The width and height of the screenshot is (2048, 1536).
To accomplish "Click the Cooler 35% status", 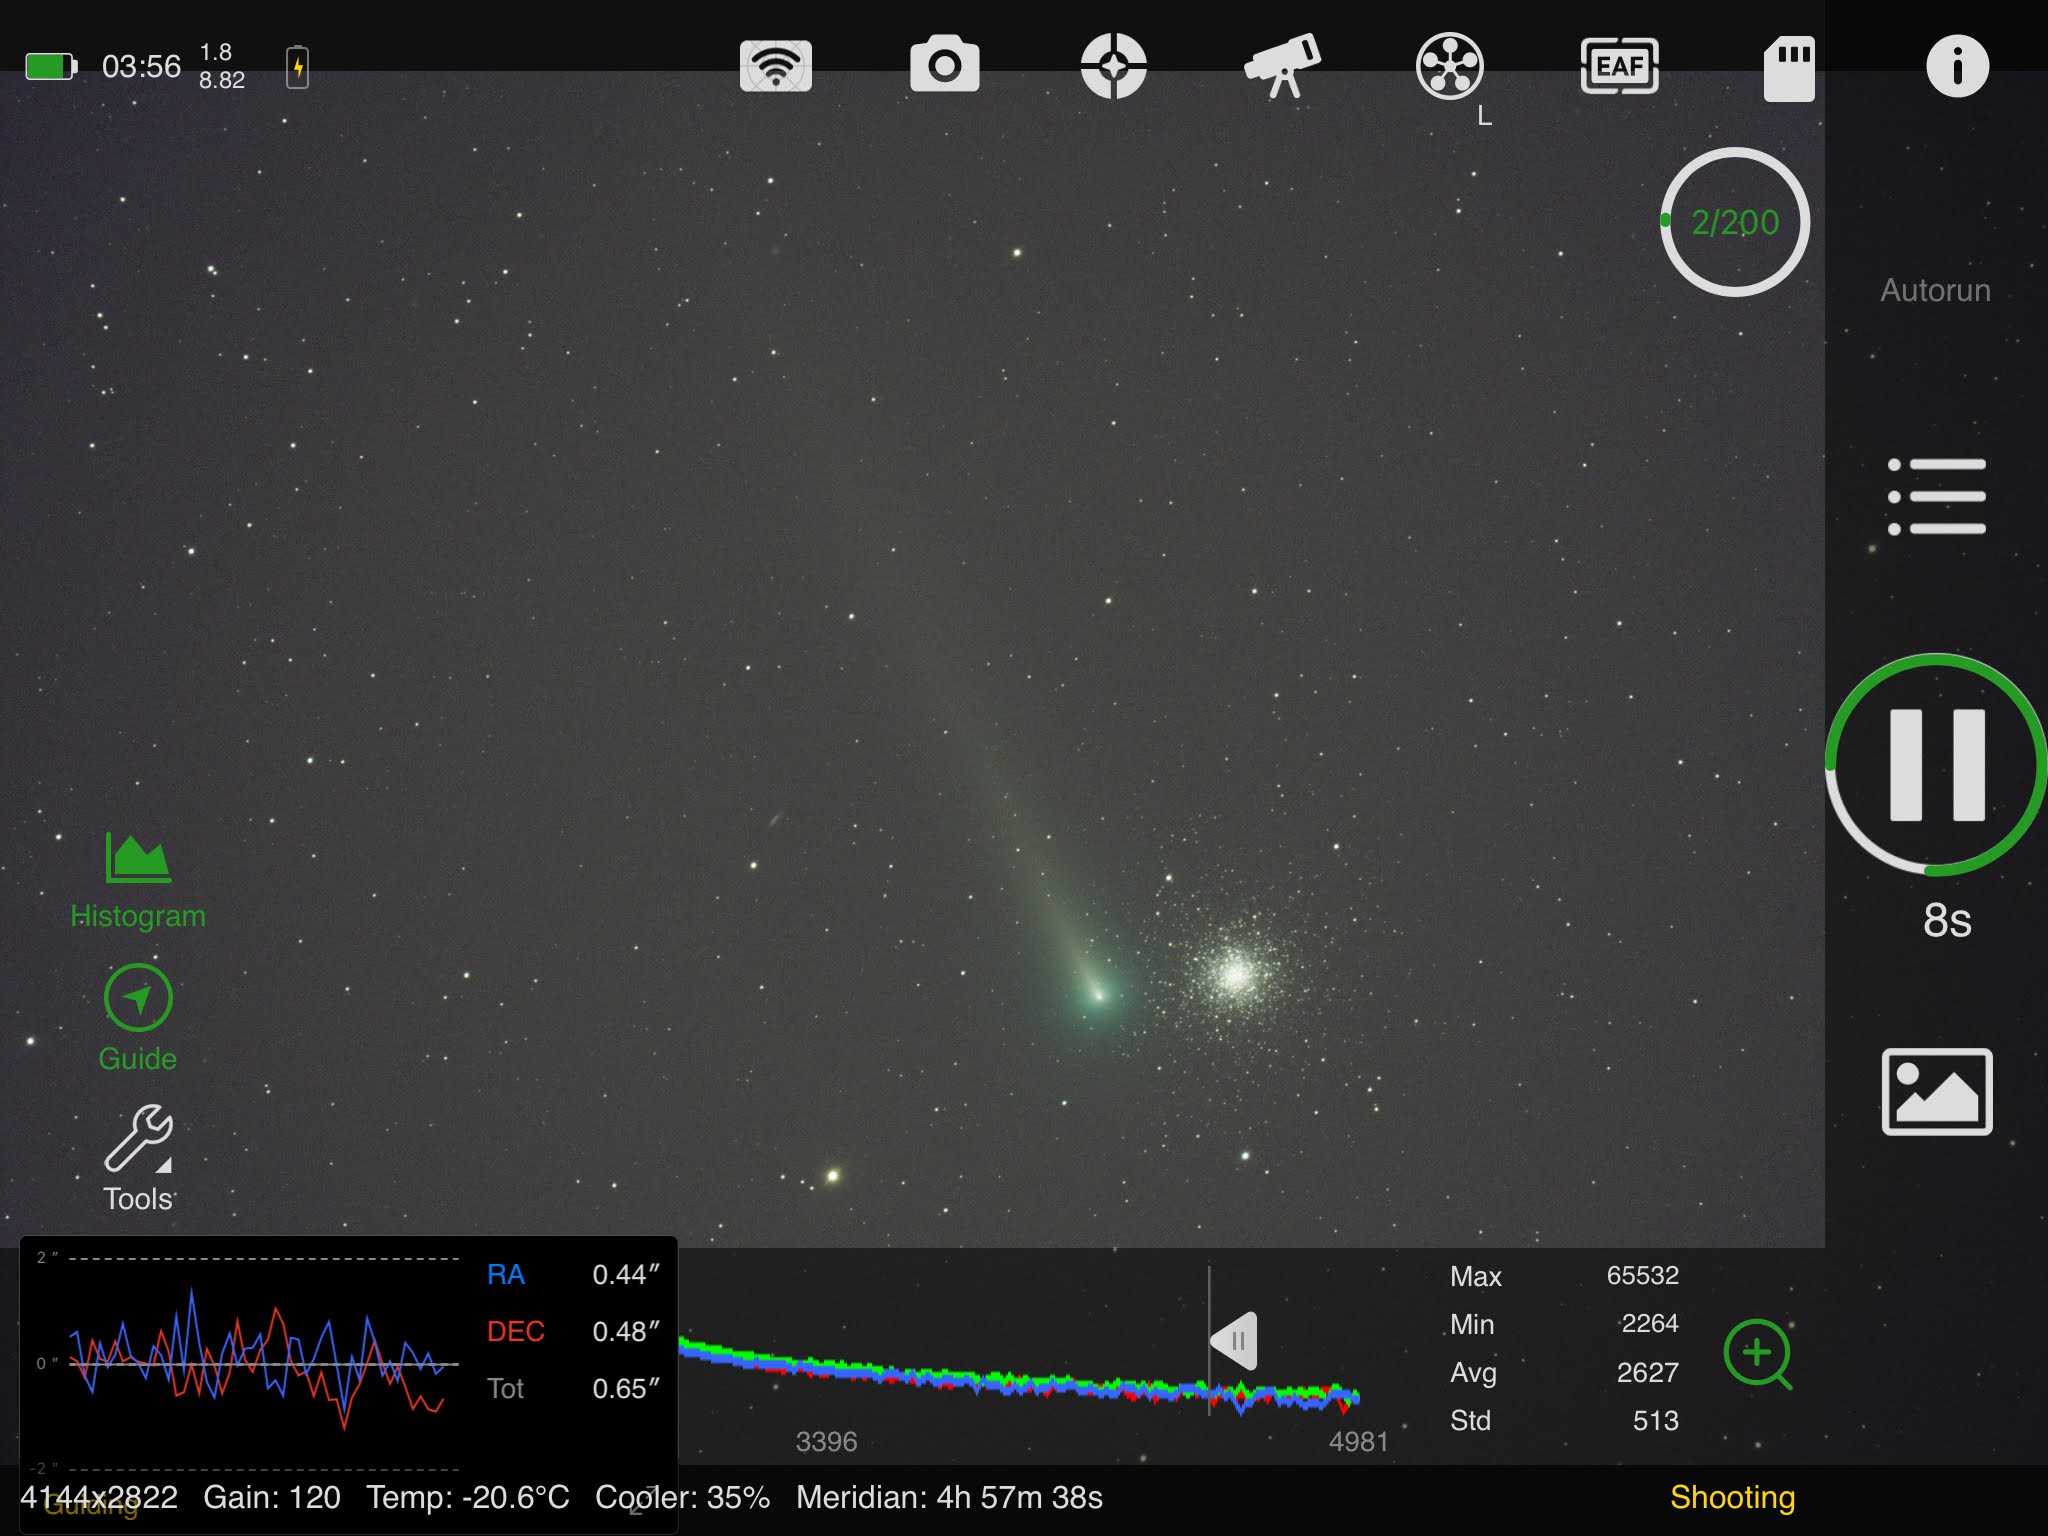I will click(682, 1497).
